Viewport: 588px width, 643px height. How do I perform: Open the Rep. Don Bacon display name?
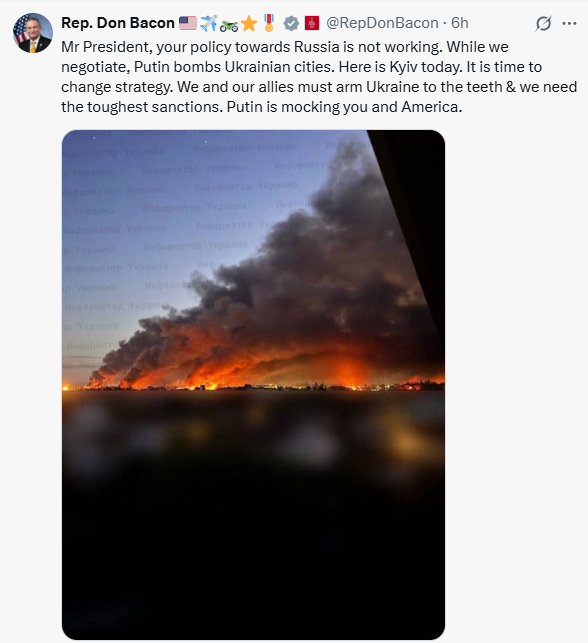pyautogui.click(x=118, y=23)
